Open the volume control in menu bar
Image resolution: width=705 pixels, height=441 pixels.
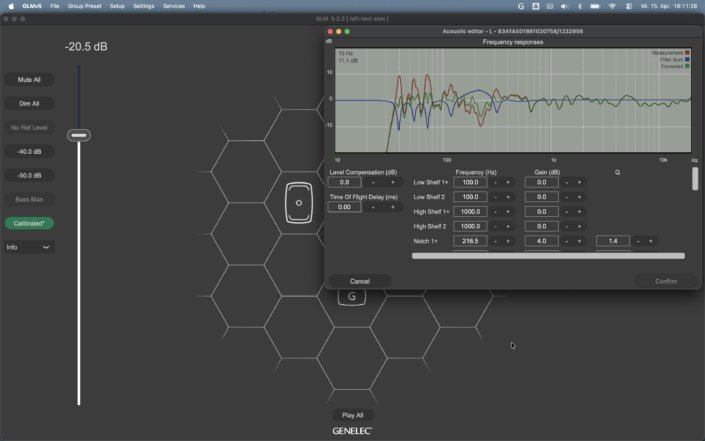[x=565, y=6]
